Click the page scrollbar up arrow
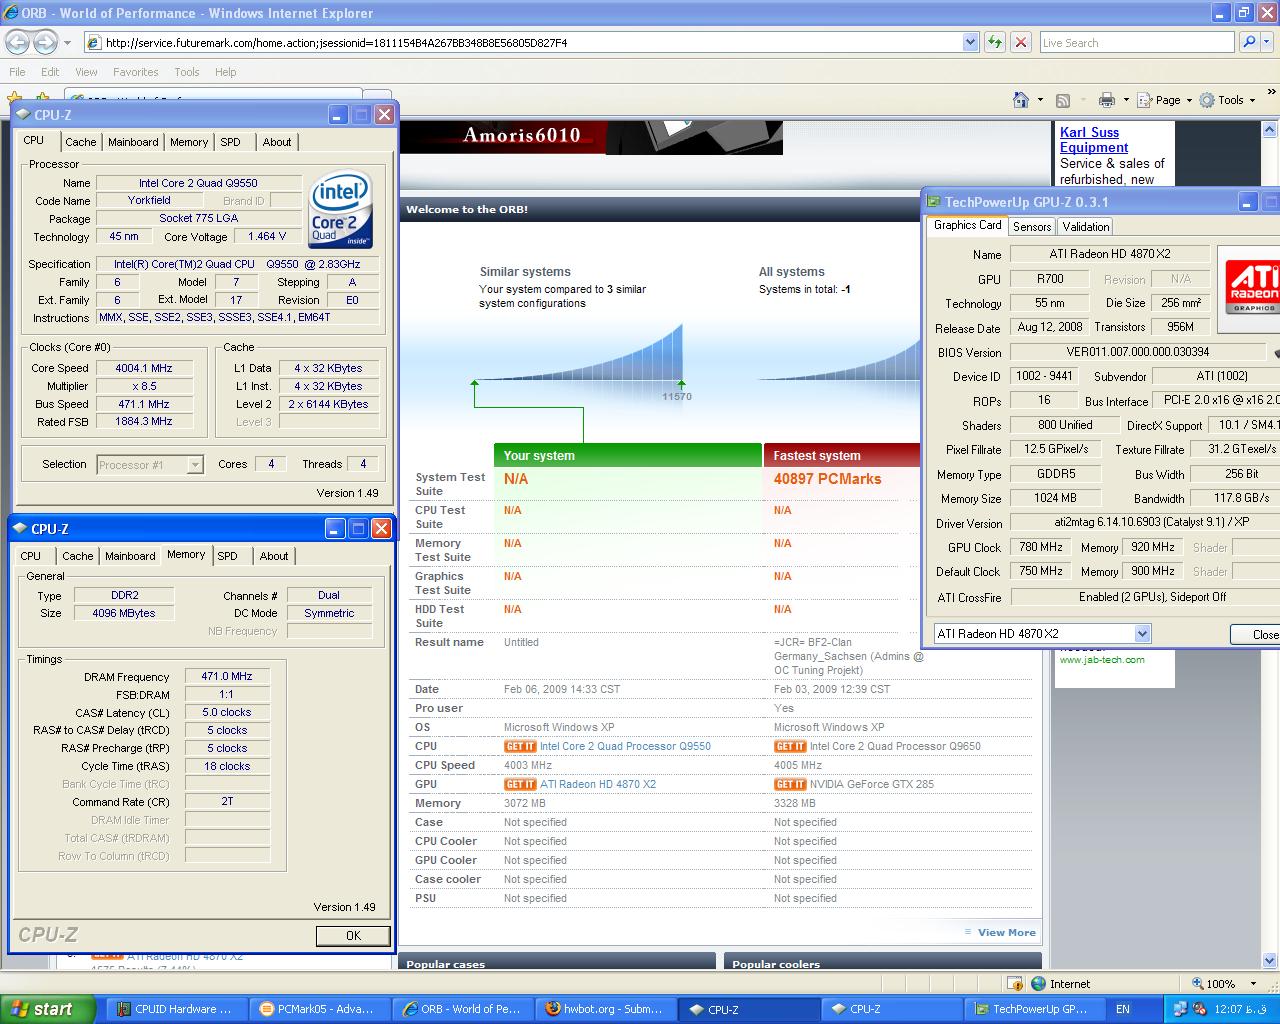 click(x=1271, y=130)
